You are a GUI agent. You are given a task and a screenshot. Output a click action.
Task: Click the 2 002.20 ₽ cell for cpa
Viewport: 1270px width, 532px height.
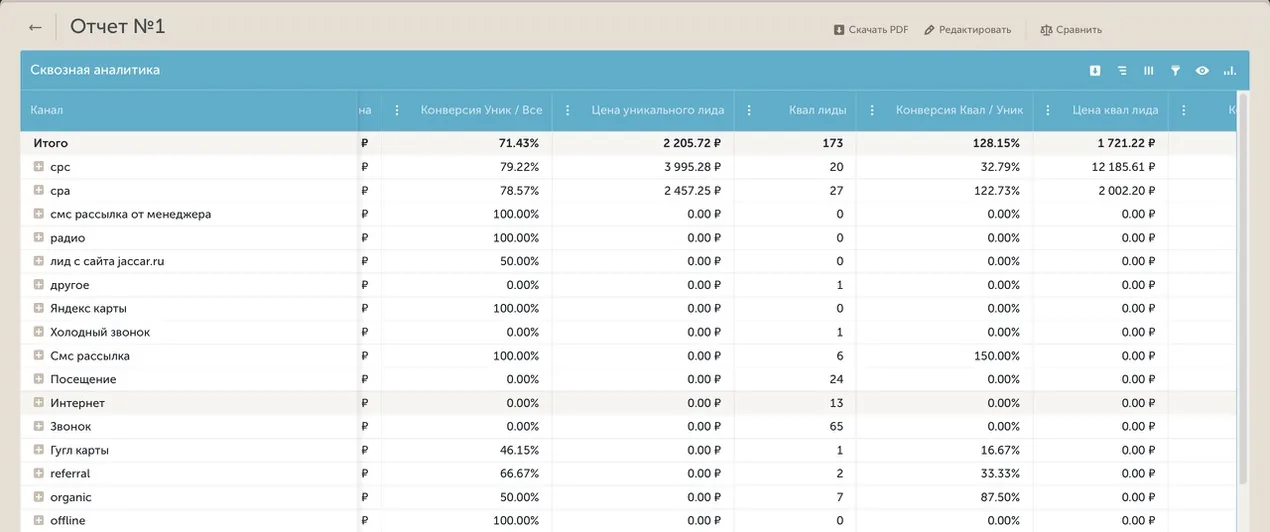pos(1128,190)
